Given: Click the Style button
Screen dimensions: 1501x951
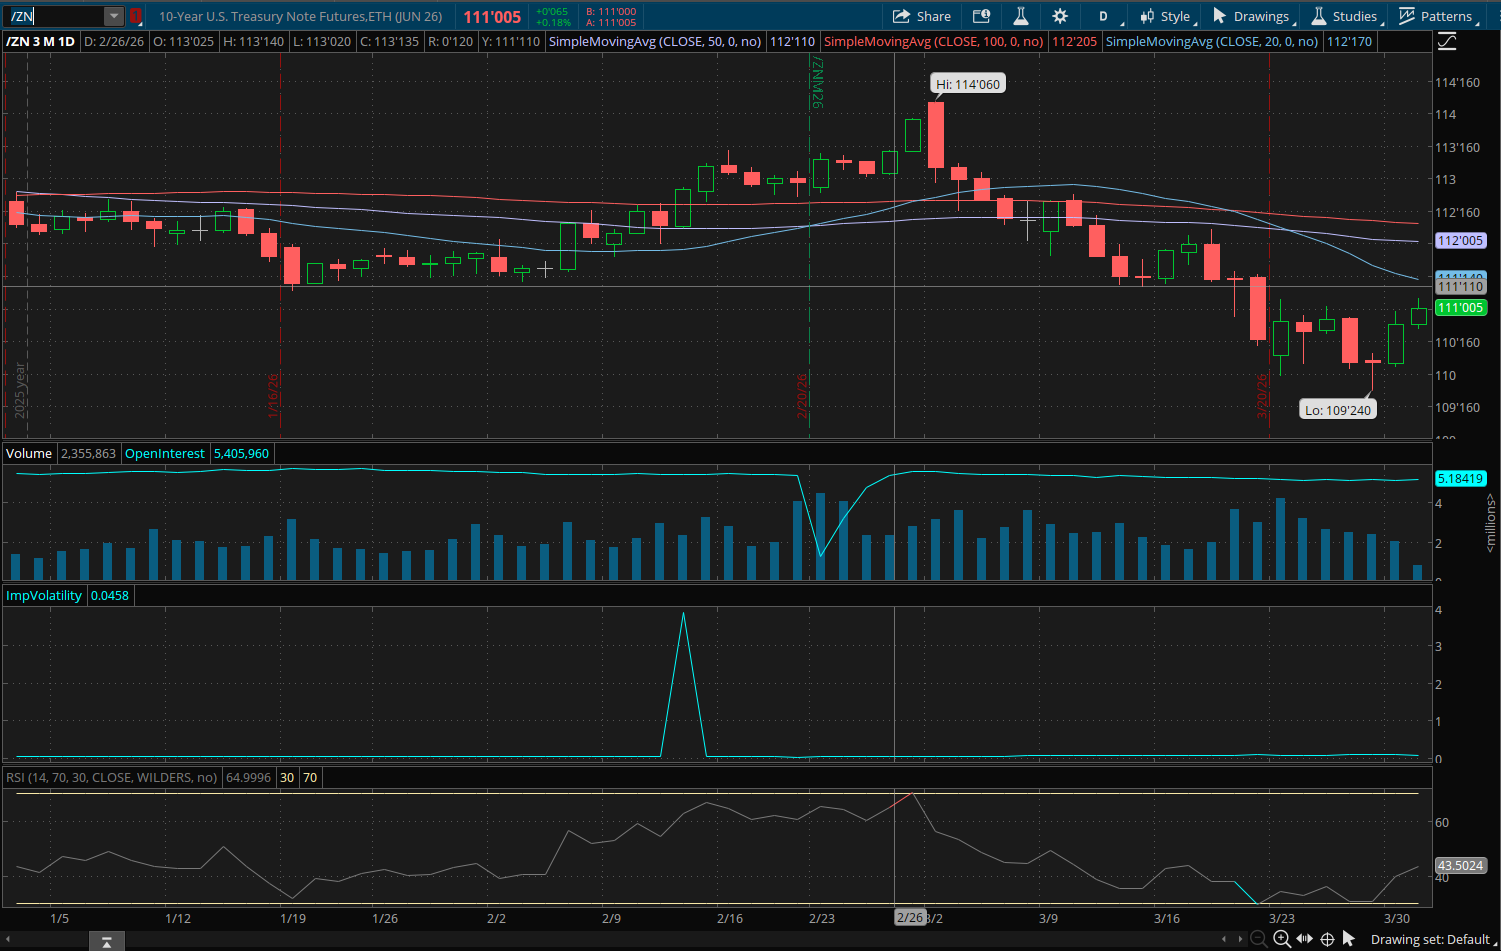Looking at the screenshot, I should pyautogui.click(x=1167, y=16).
